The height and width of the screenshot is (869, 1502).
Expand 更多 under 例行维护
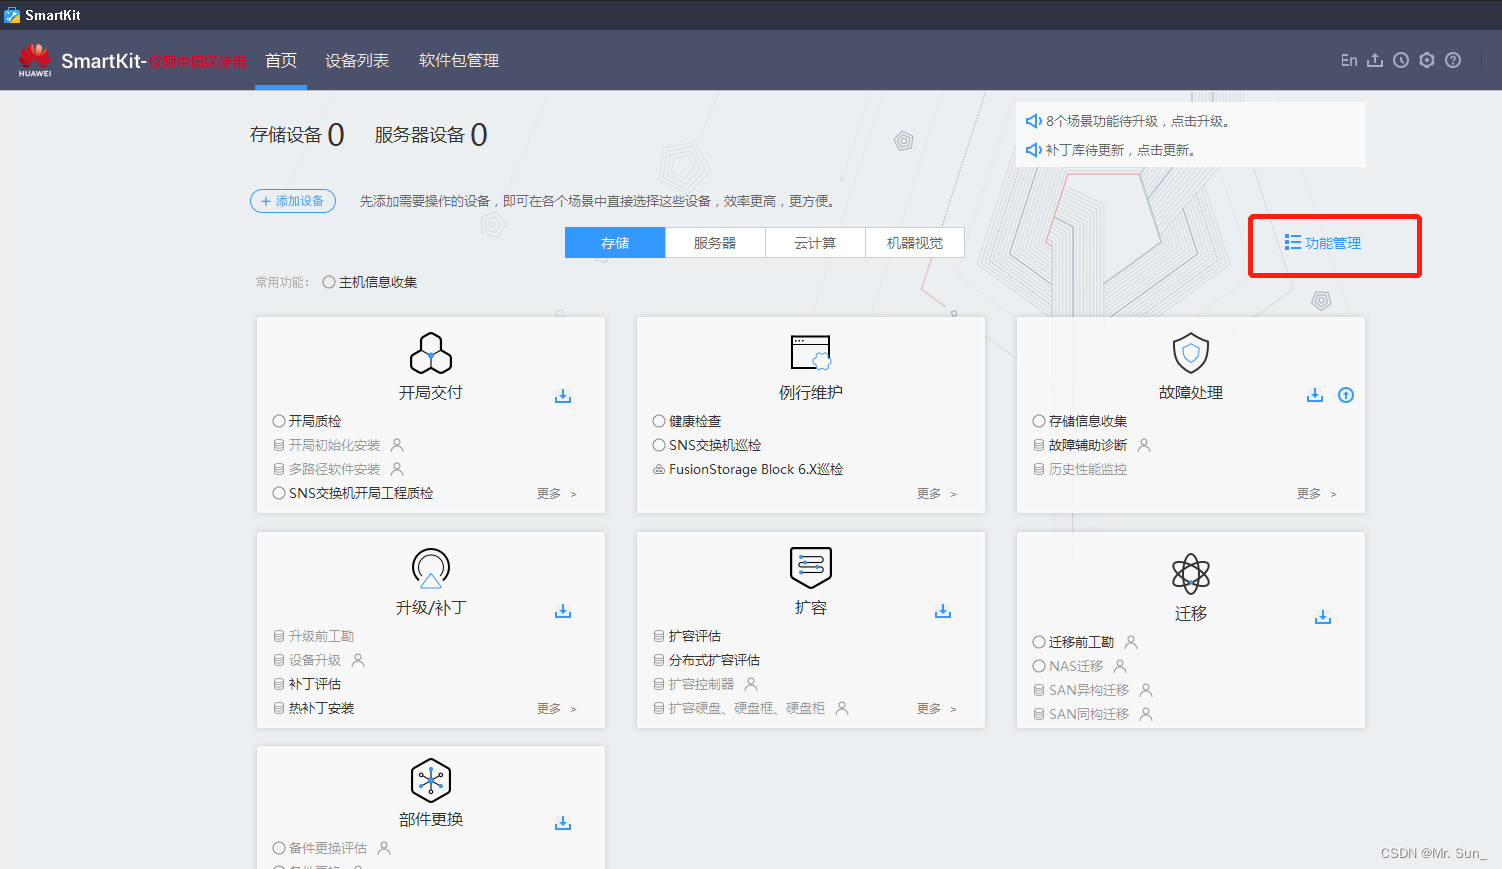931,493
